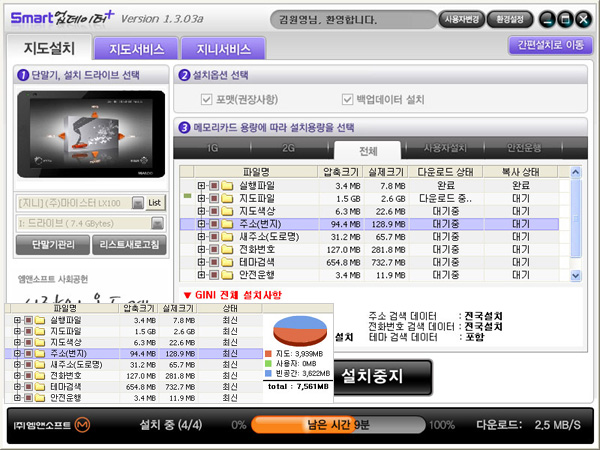The height and width of the screenshot is (450, 600).
Task: Toggle the 포맷(권장사항) checkbox
Action: tap(206, 99)
